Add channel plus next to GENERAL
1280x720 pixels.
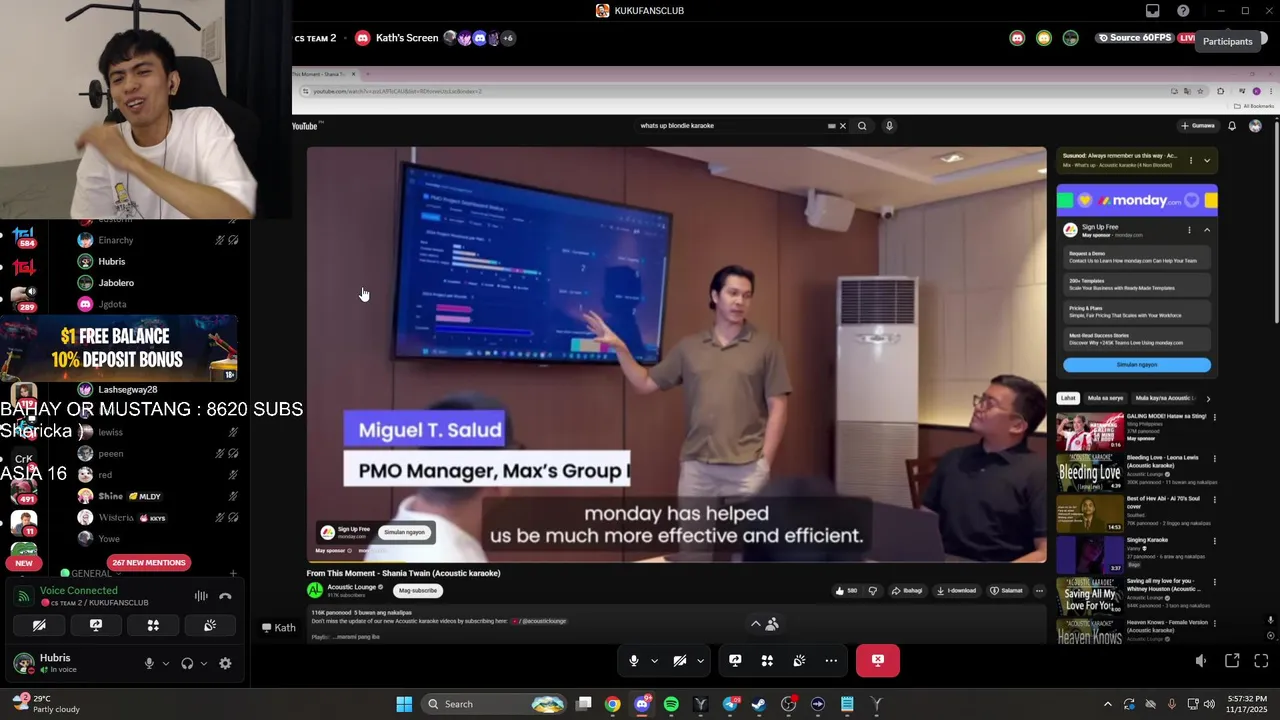(233, 573)
